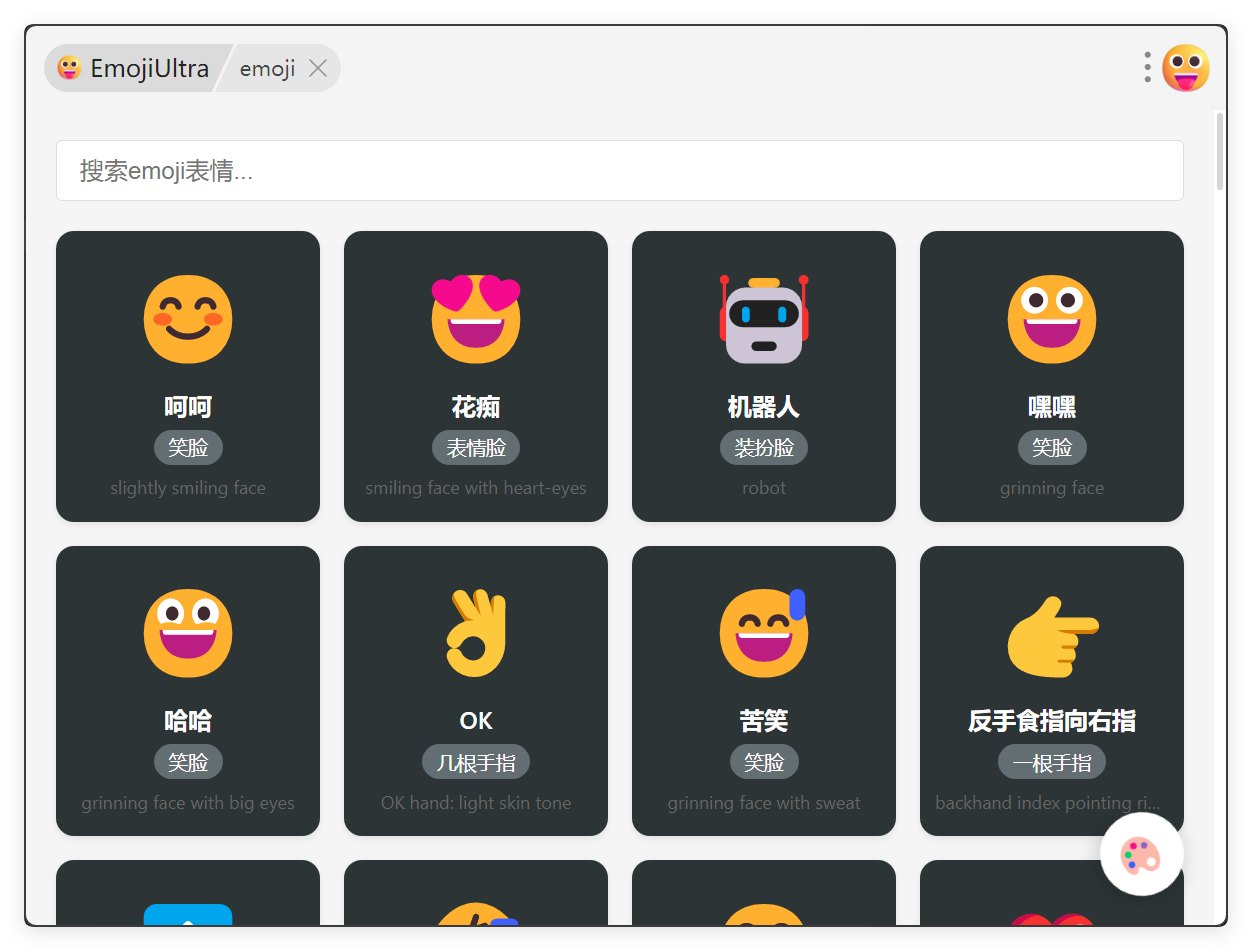Open the color palette floating button
This screenshot has width=1252, height=951.
(1142, 854)
